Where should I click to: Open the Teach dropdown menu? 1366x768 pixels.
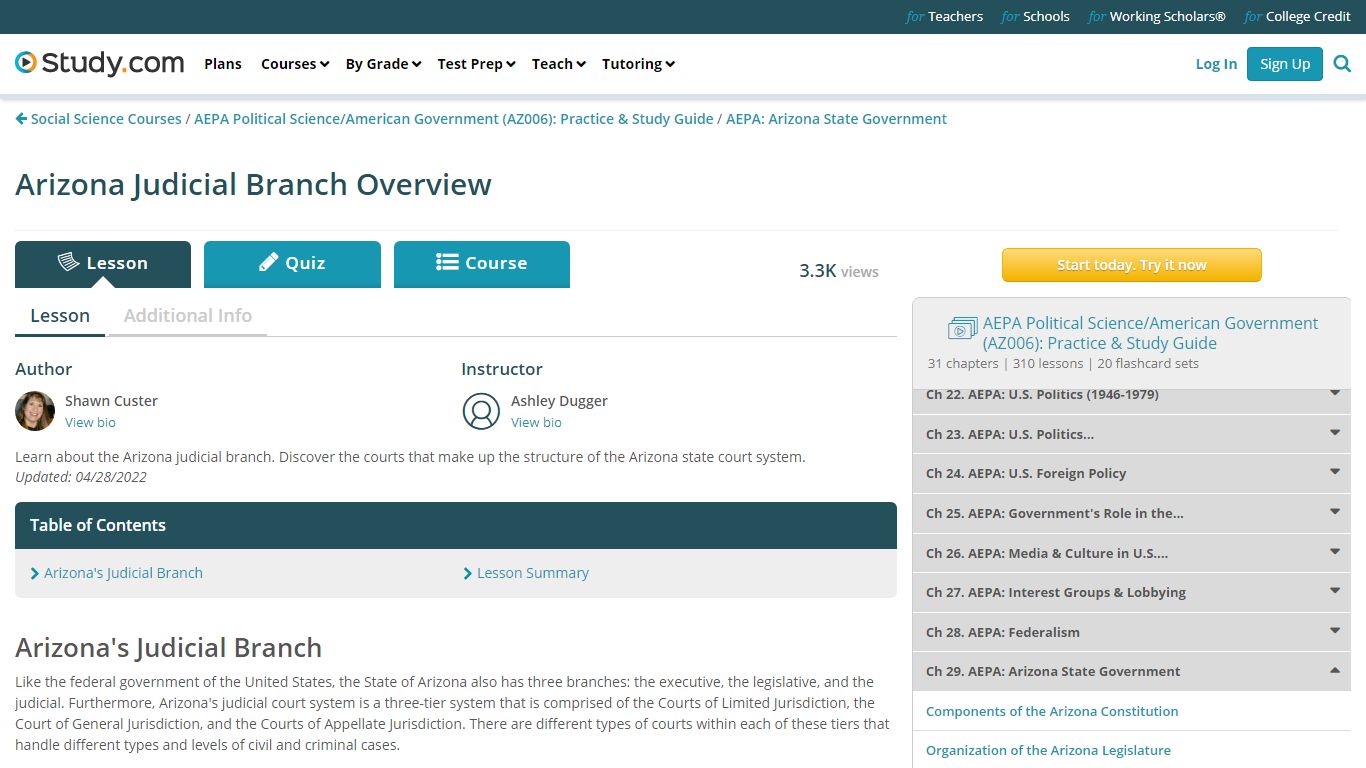pyautogui.click(x=559, y=64)
